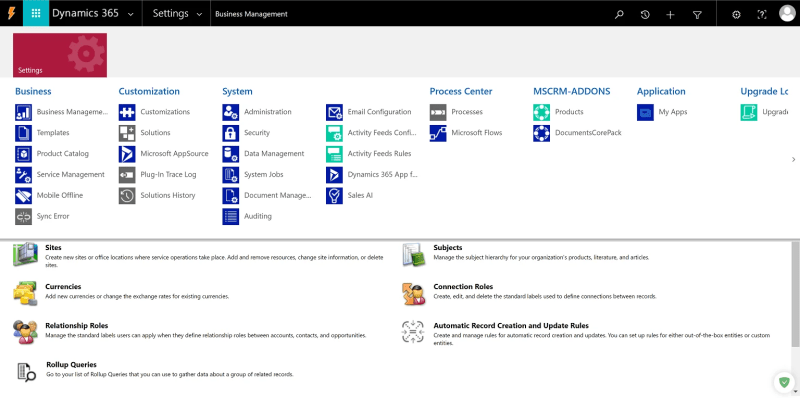The width and height of the screenshot is (800, 398).
Task: Open Automatic Record Creation and Update Rules
Action: point(511,326)
